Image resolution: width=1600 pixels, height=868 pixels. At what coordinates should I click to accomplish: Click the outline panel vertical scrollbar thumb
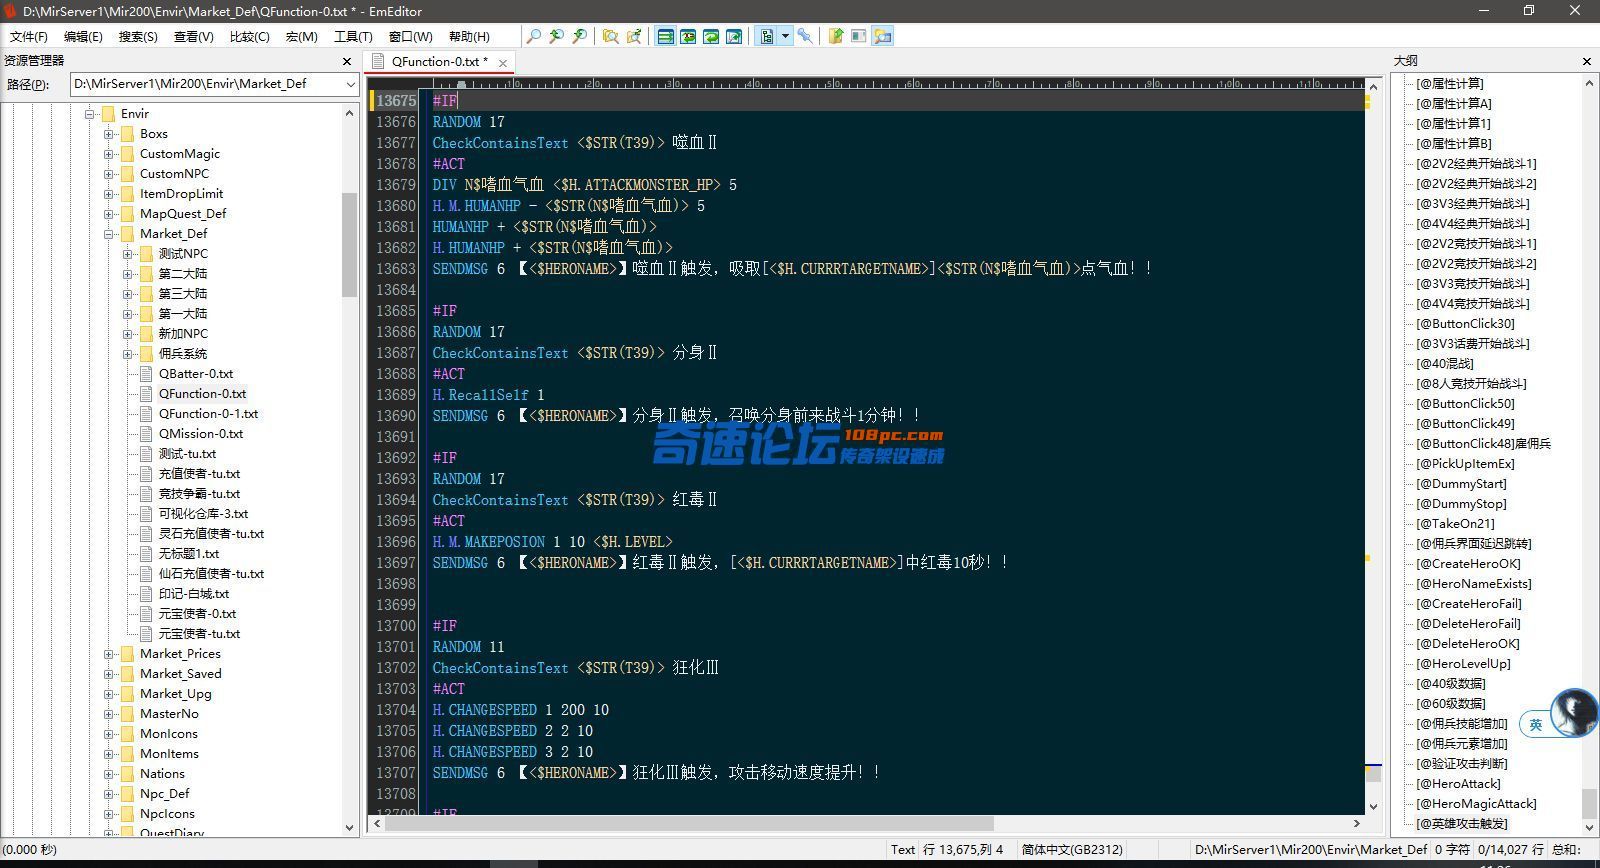click(x=1588, y=803)
